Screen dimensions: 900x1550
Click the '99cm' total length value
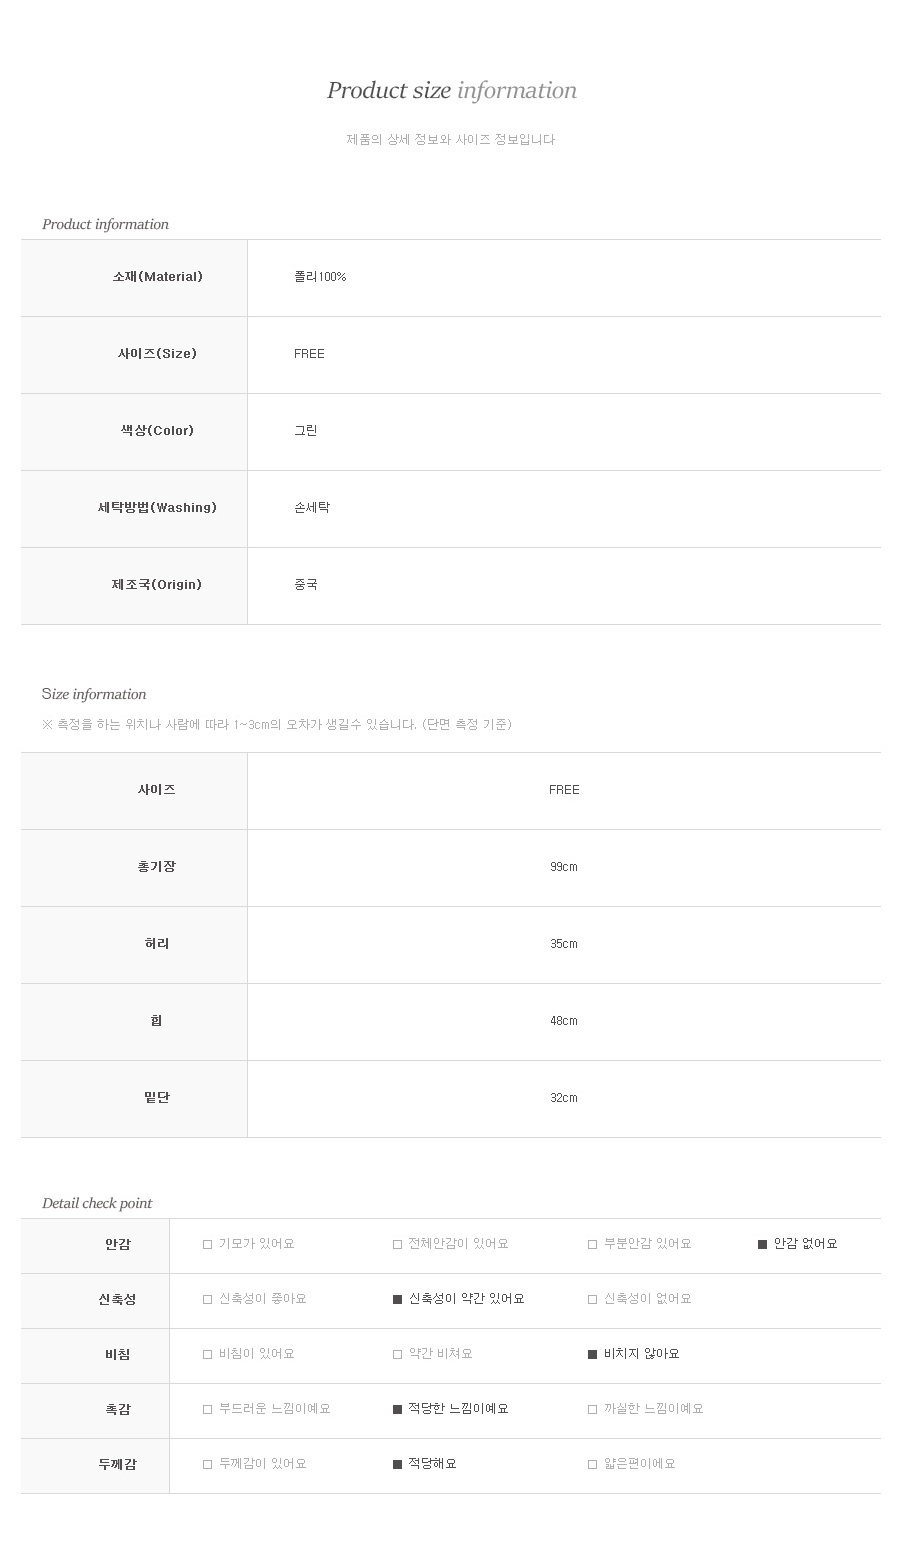click(563, 867)
